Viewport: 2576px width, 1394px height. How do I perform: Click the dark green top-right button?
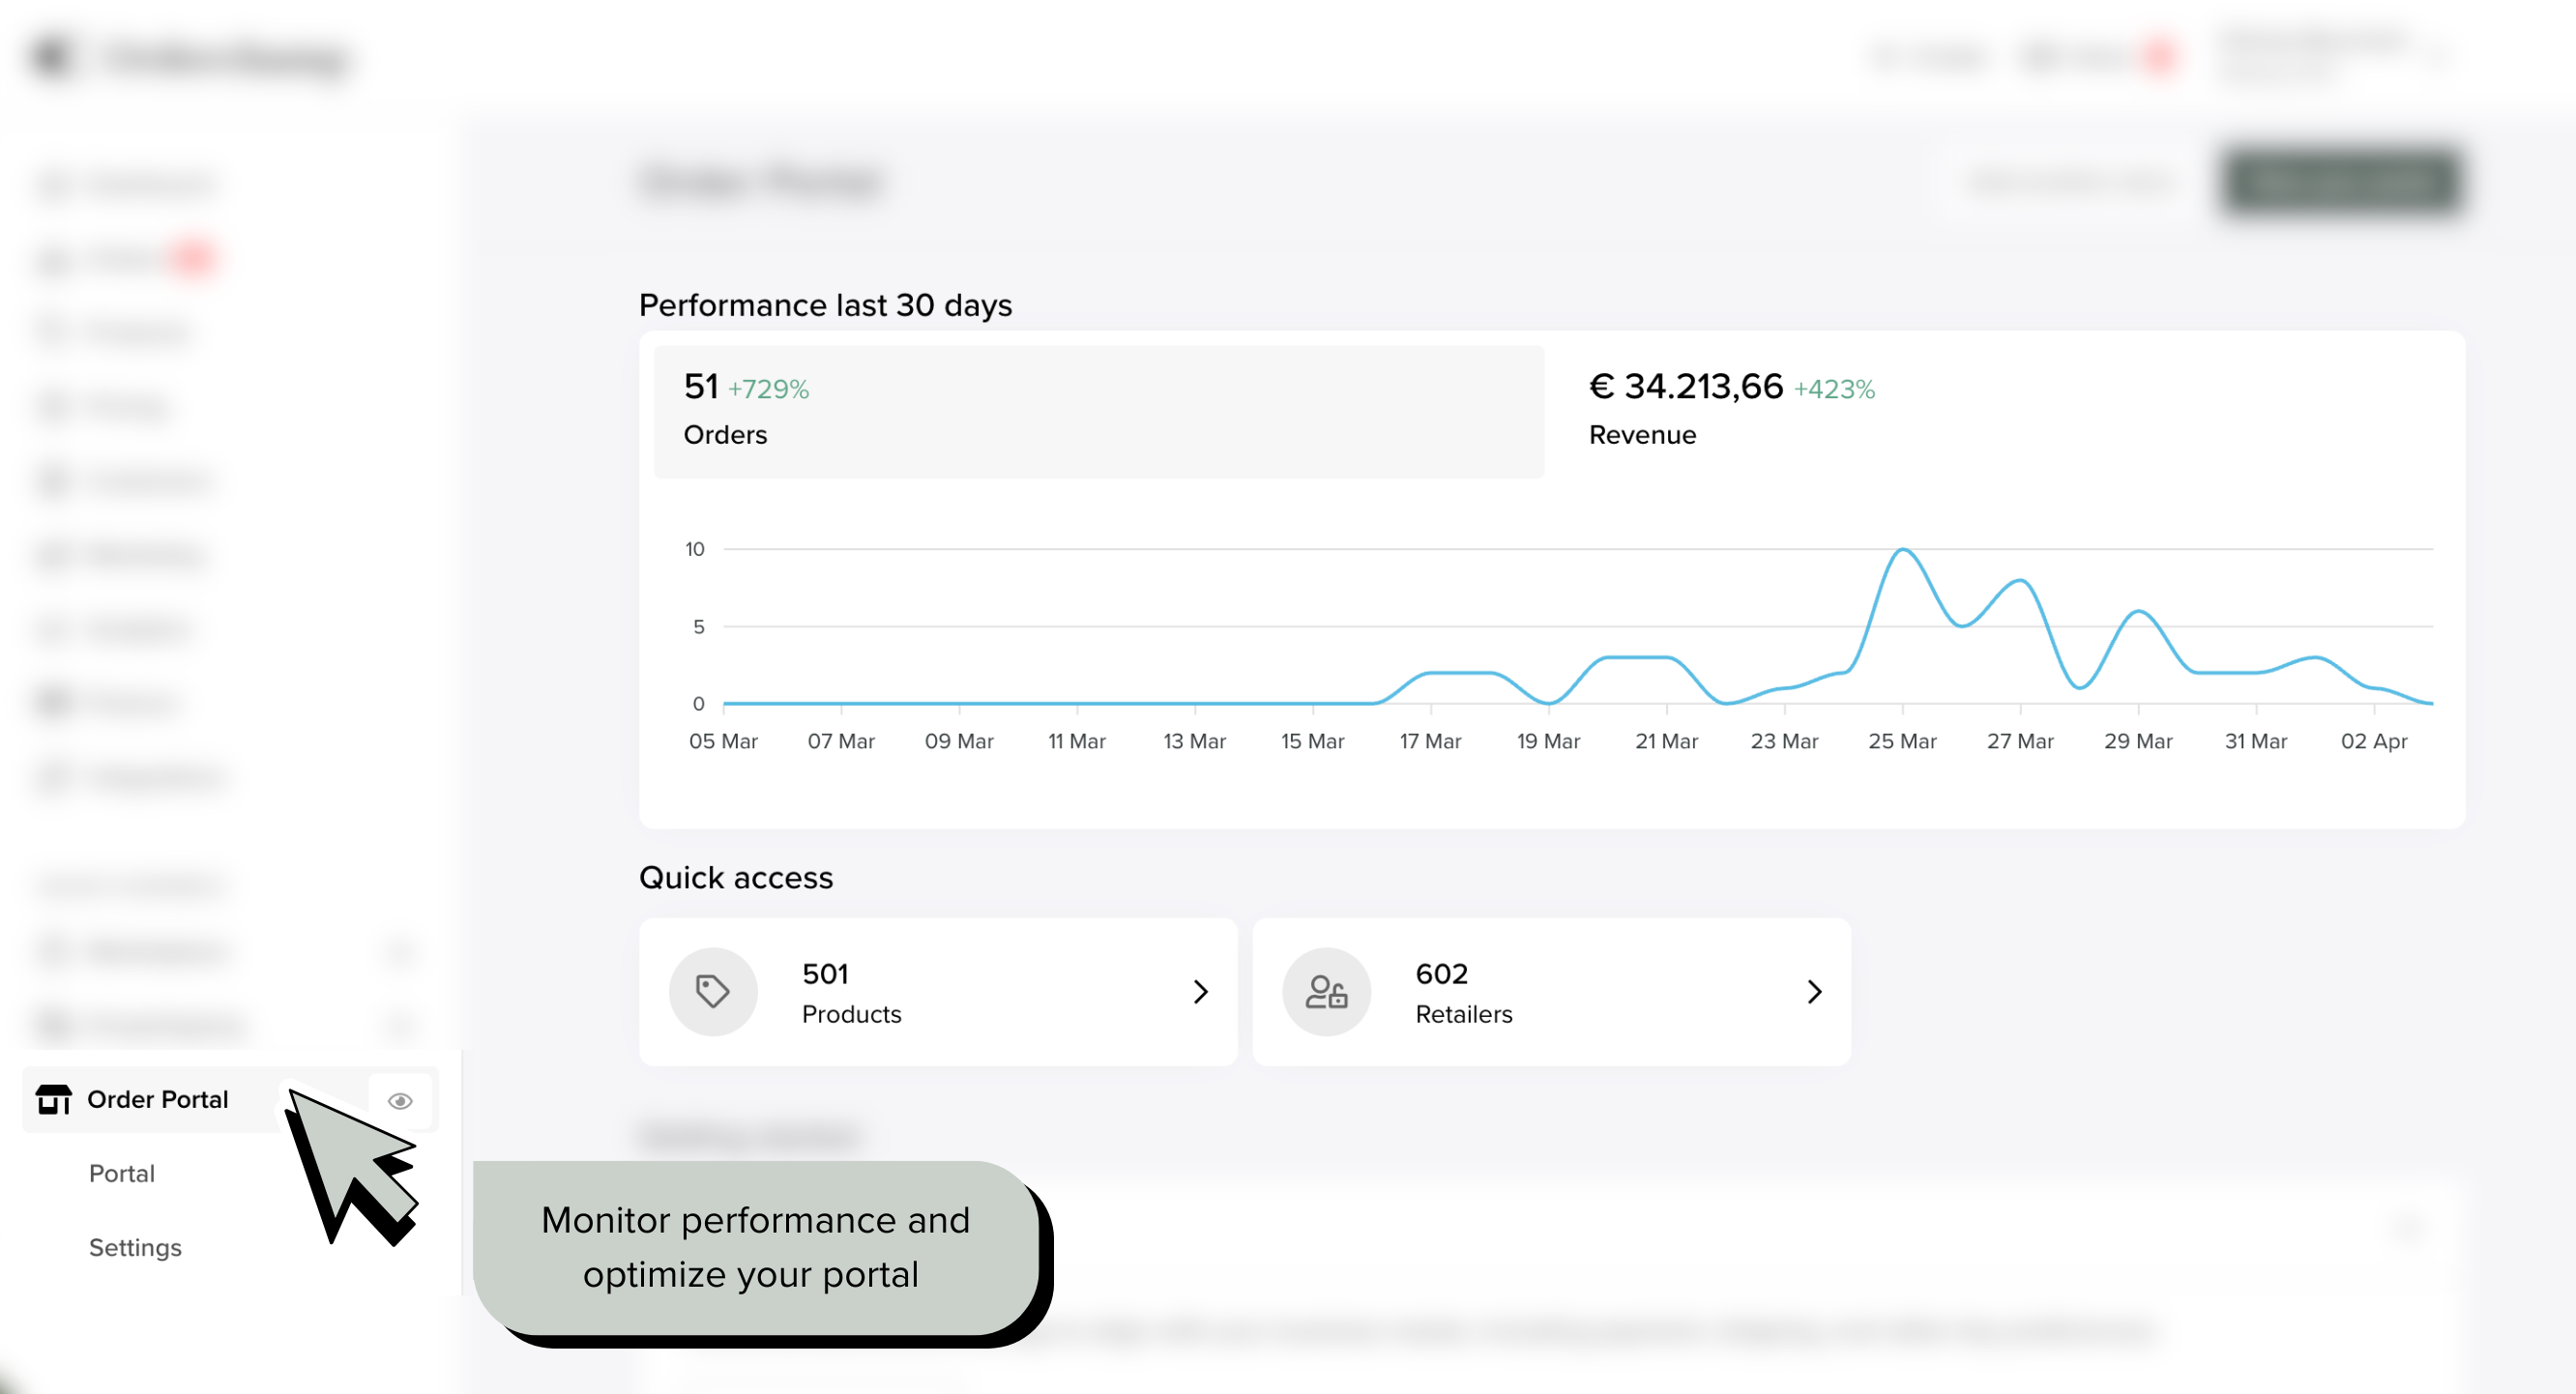click(x=2342, y=181)
